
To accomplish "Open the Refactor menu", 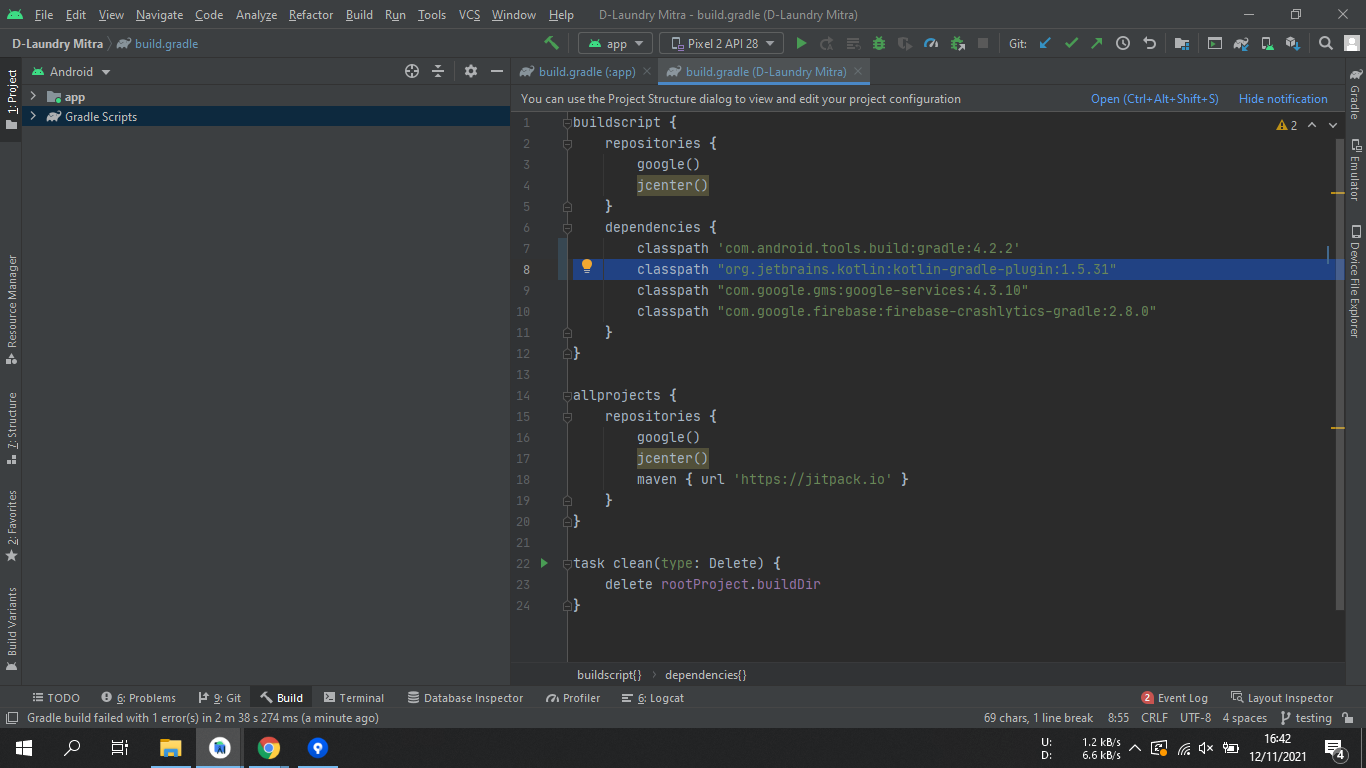I will click(311, 15).
